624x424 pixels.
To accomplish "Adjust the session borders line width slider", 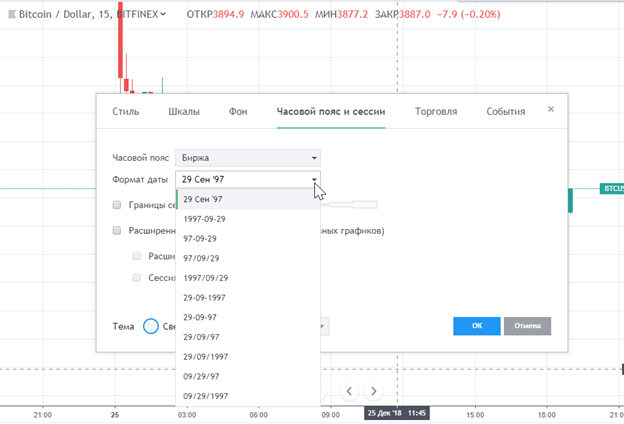I will (349, 205).
